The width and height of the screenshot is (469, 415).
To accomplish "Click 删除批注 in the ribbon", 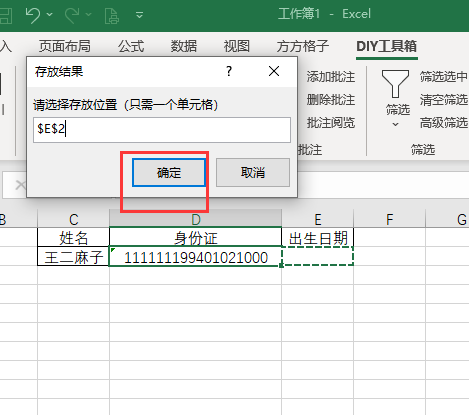I will 331,100.
